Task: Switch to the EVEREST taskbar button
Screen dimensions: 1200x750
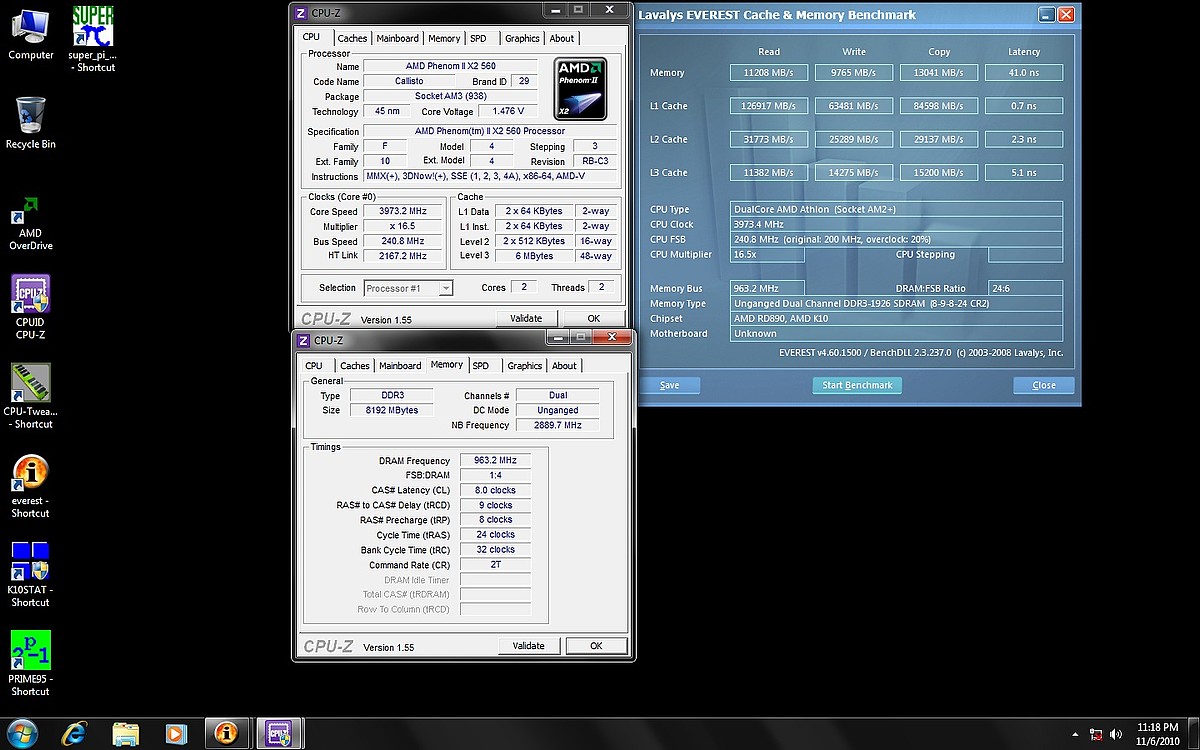Action: (227, 733)
